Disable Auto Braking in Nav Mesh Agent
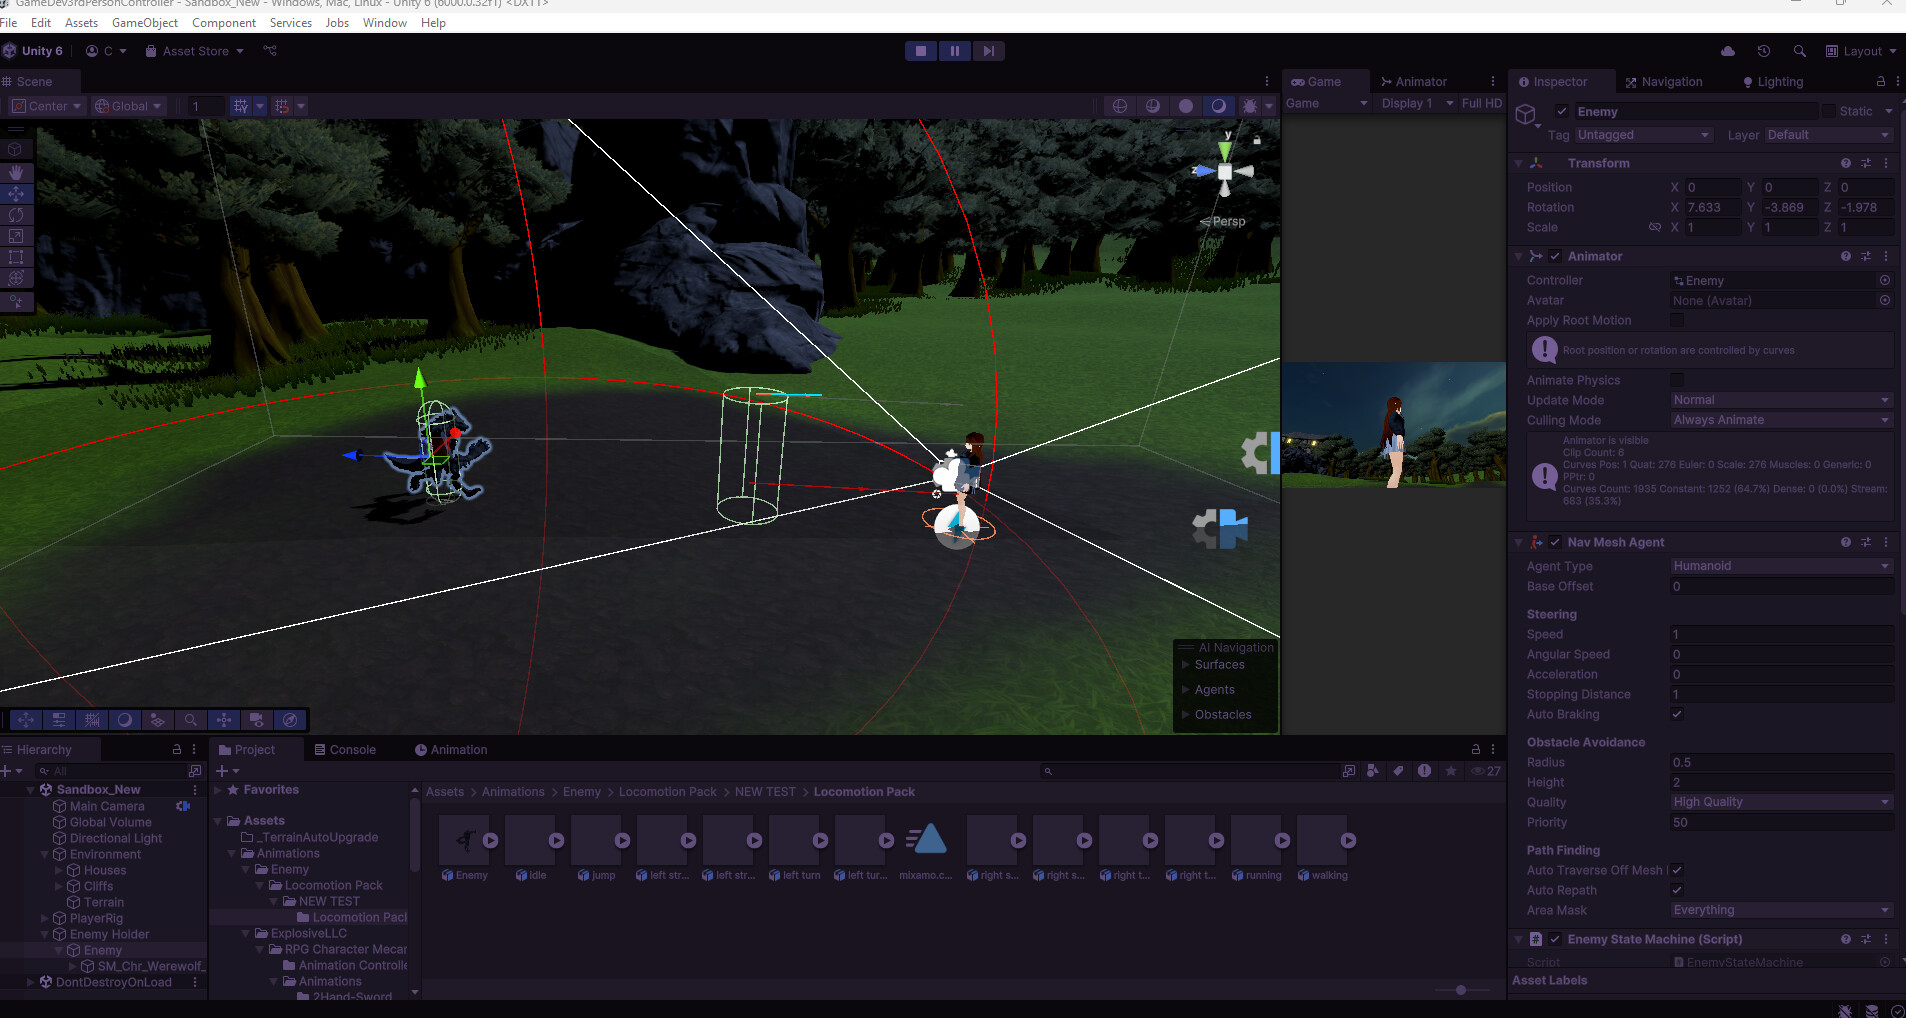 click(x=1678, y=714)
